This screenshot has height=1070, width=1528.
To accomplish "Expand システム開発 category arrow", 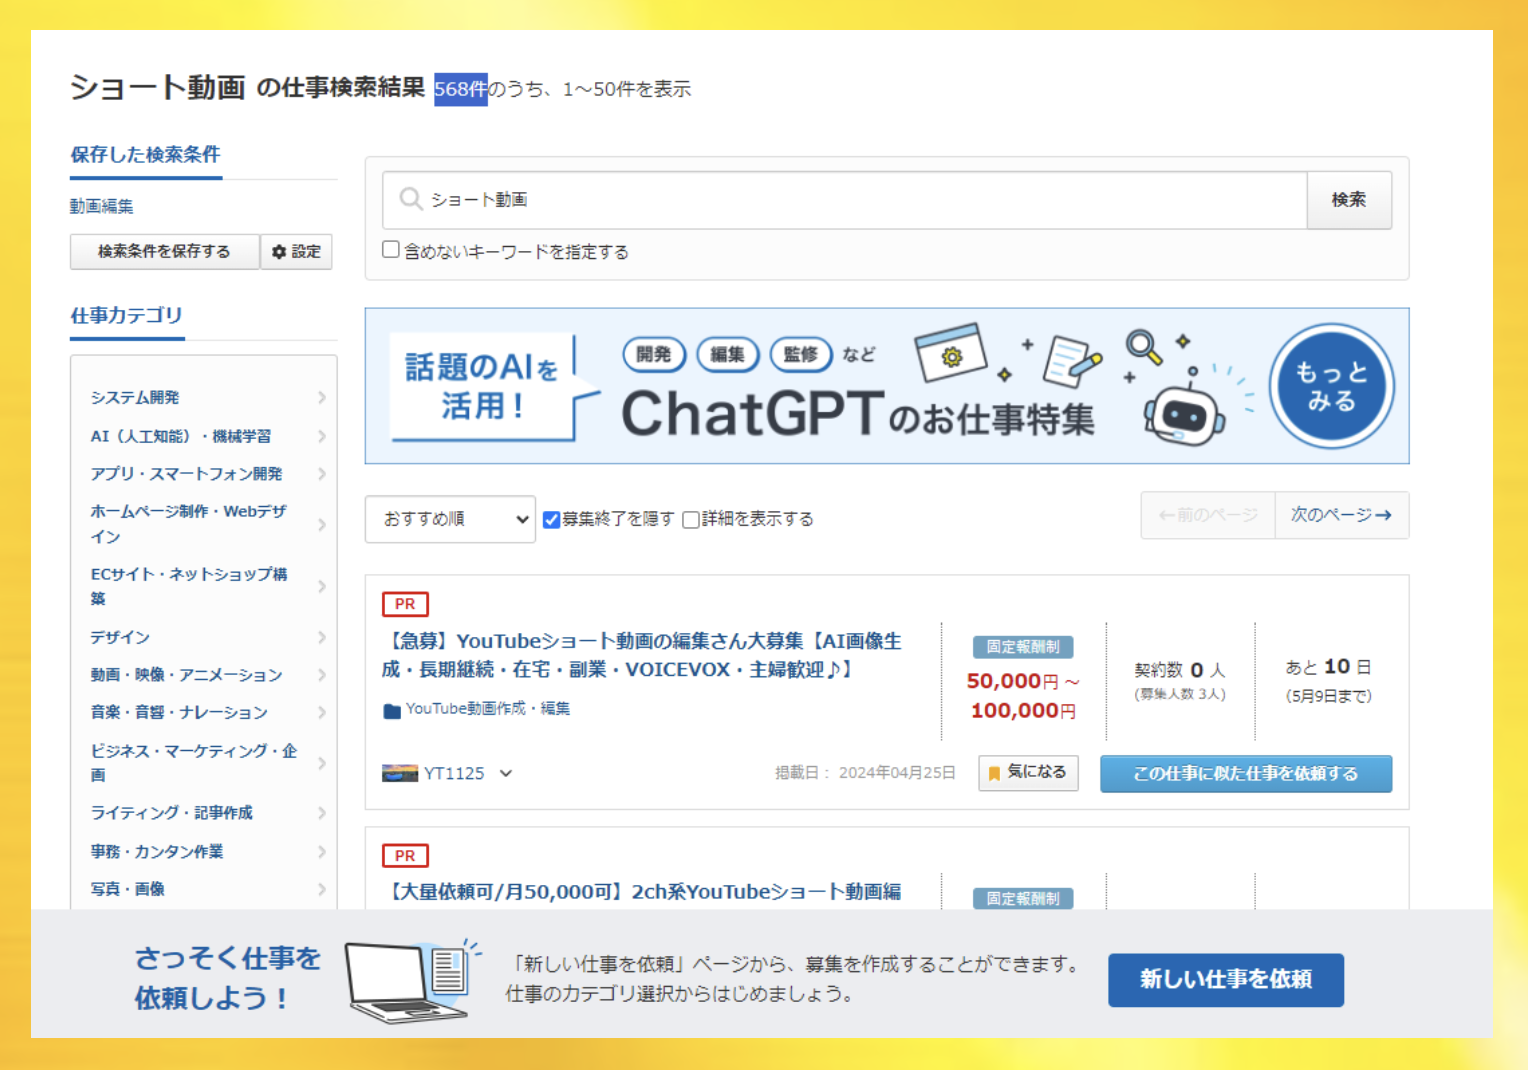I will (322, 398).
